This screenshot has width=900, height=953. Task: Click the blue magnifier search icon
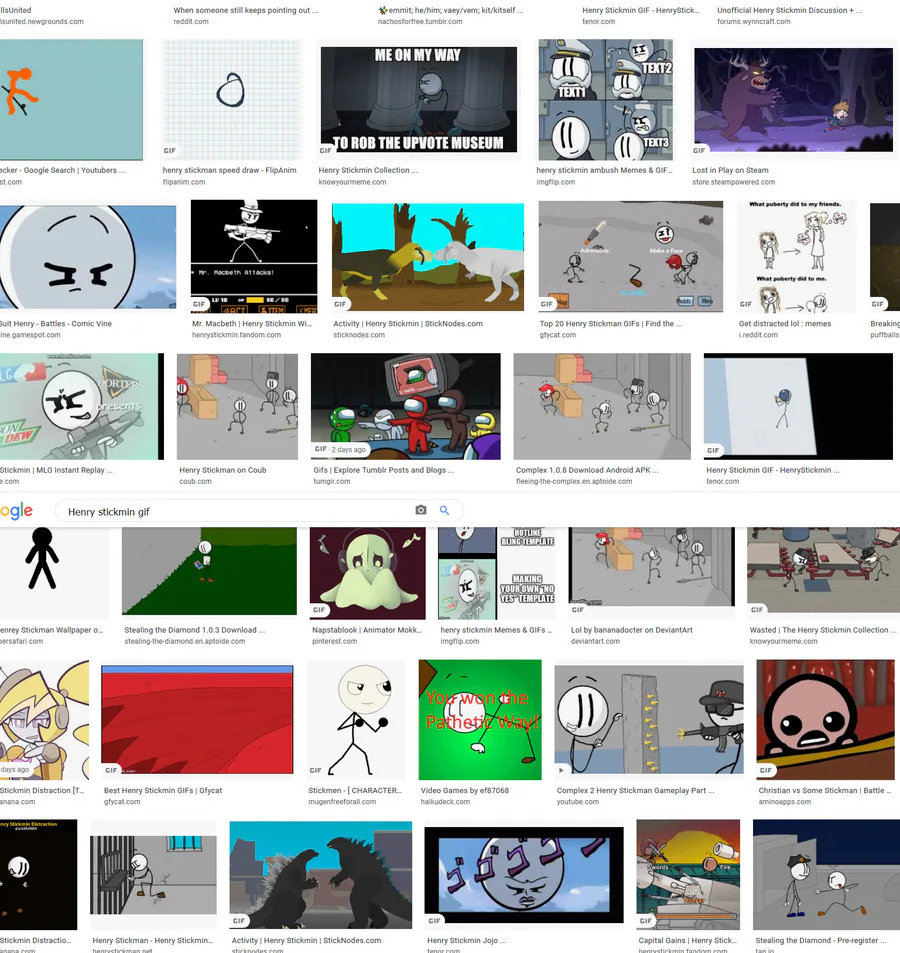pyautogui.click(x=444, y=510)
